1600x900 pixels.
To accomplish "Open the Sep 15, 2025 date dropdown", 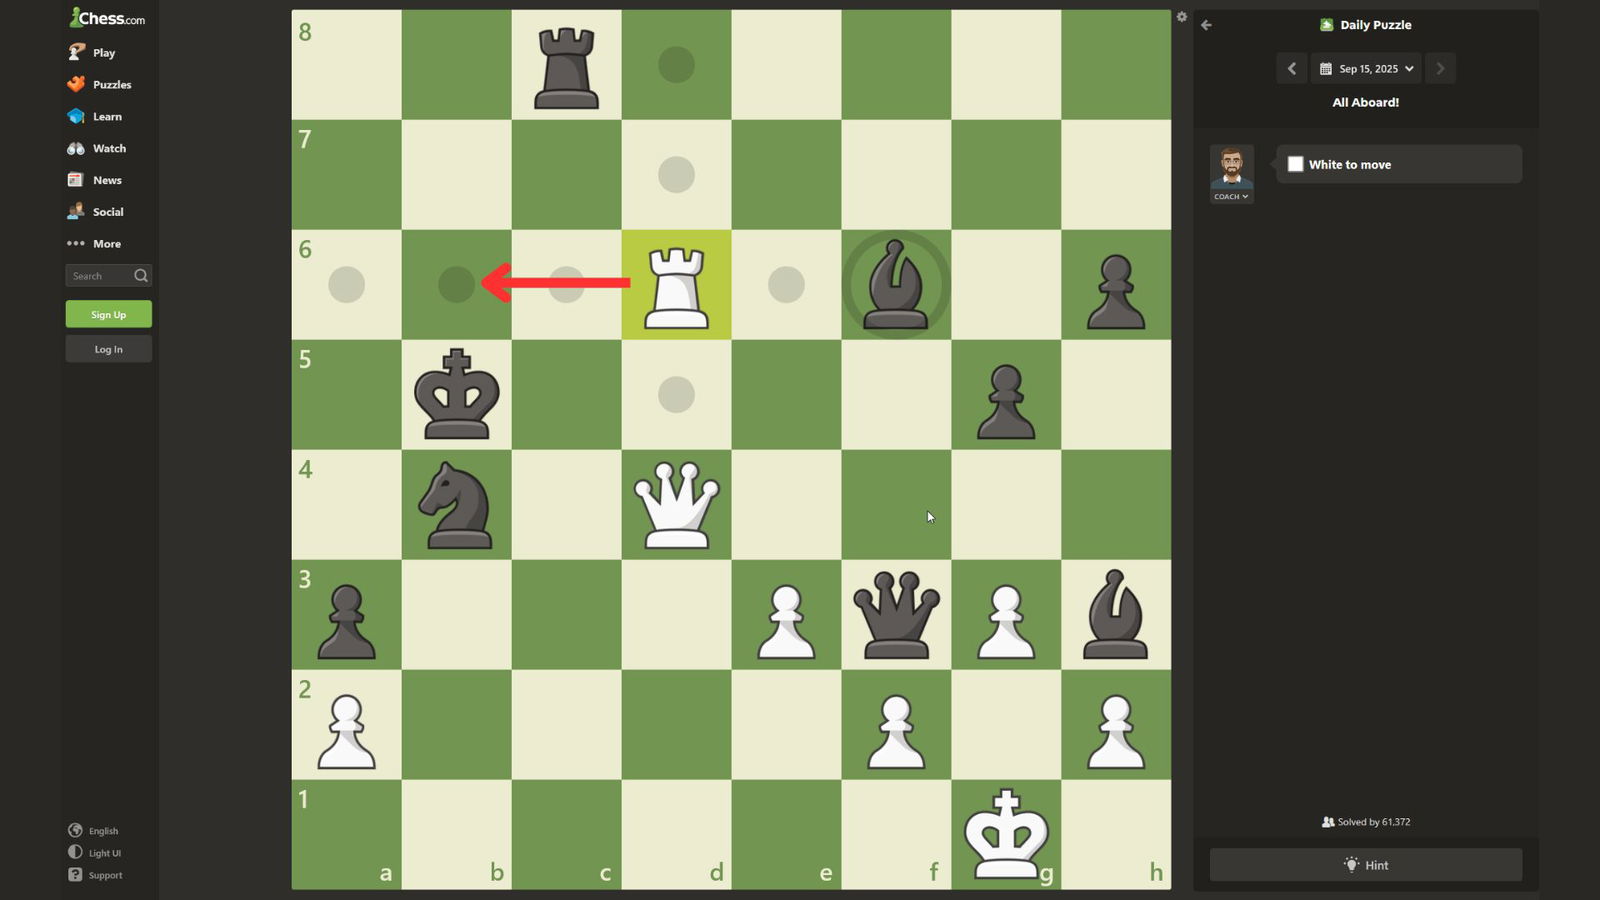I will tap(1366, 69).
